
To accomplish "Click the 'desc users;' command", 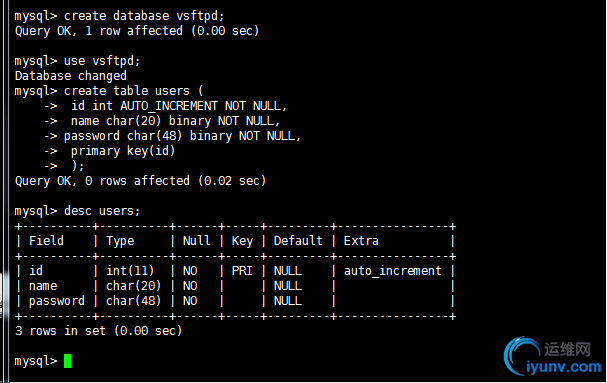I will 102,211.
